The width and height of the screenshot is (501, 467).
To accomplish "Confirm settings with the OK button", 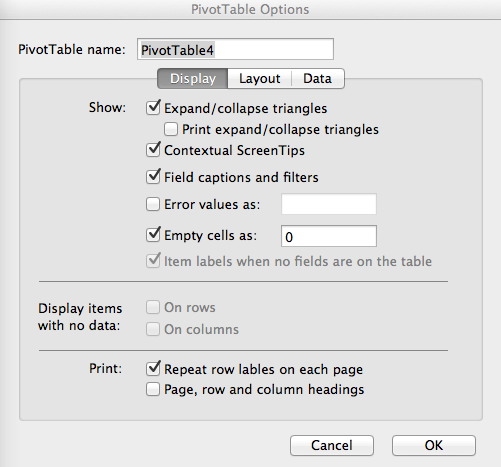I will 434,445.
